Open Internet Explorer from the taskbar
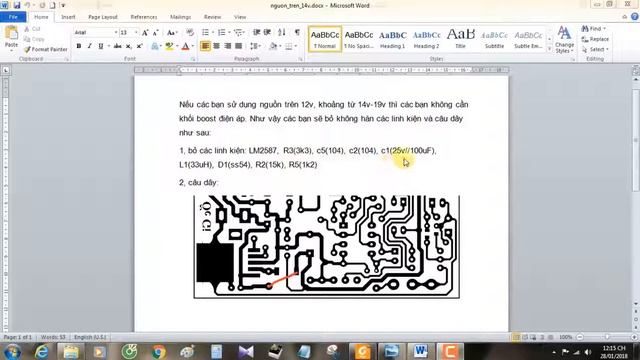640x360 pixels. point(42,351)
